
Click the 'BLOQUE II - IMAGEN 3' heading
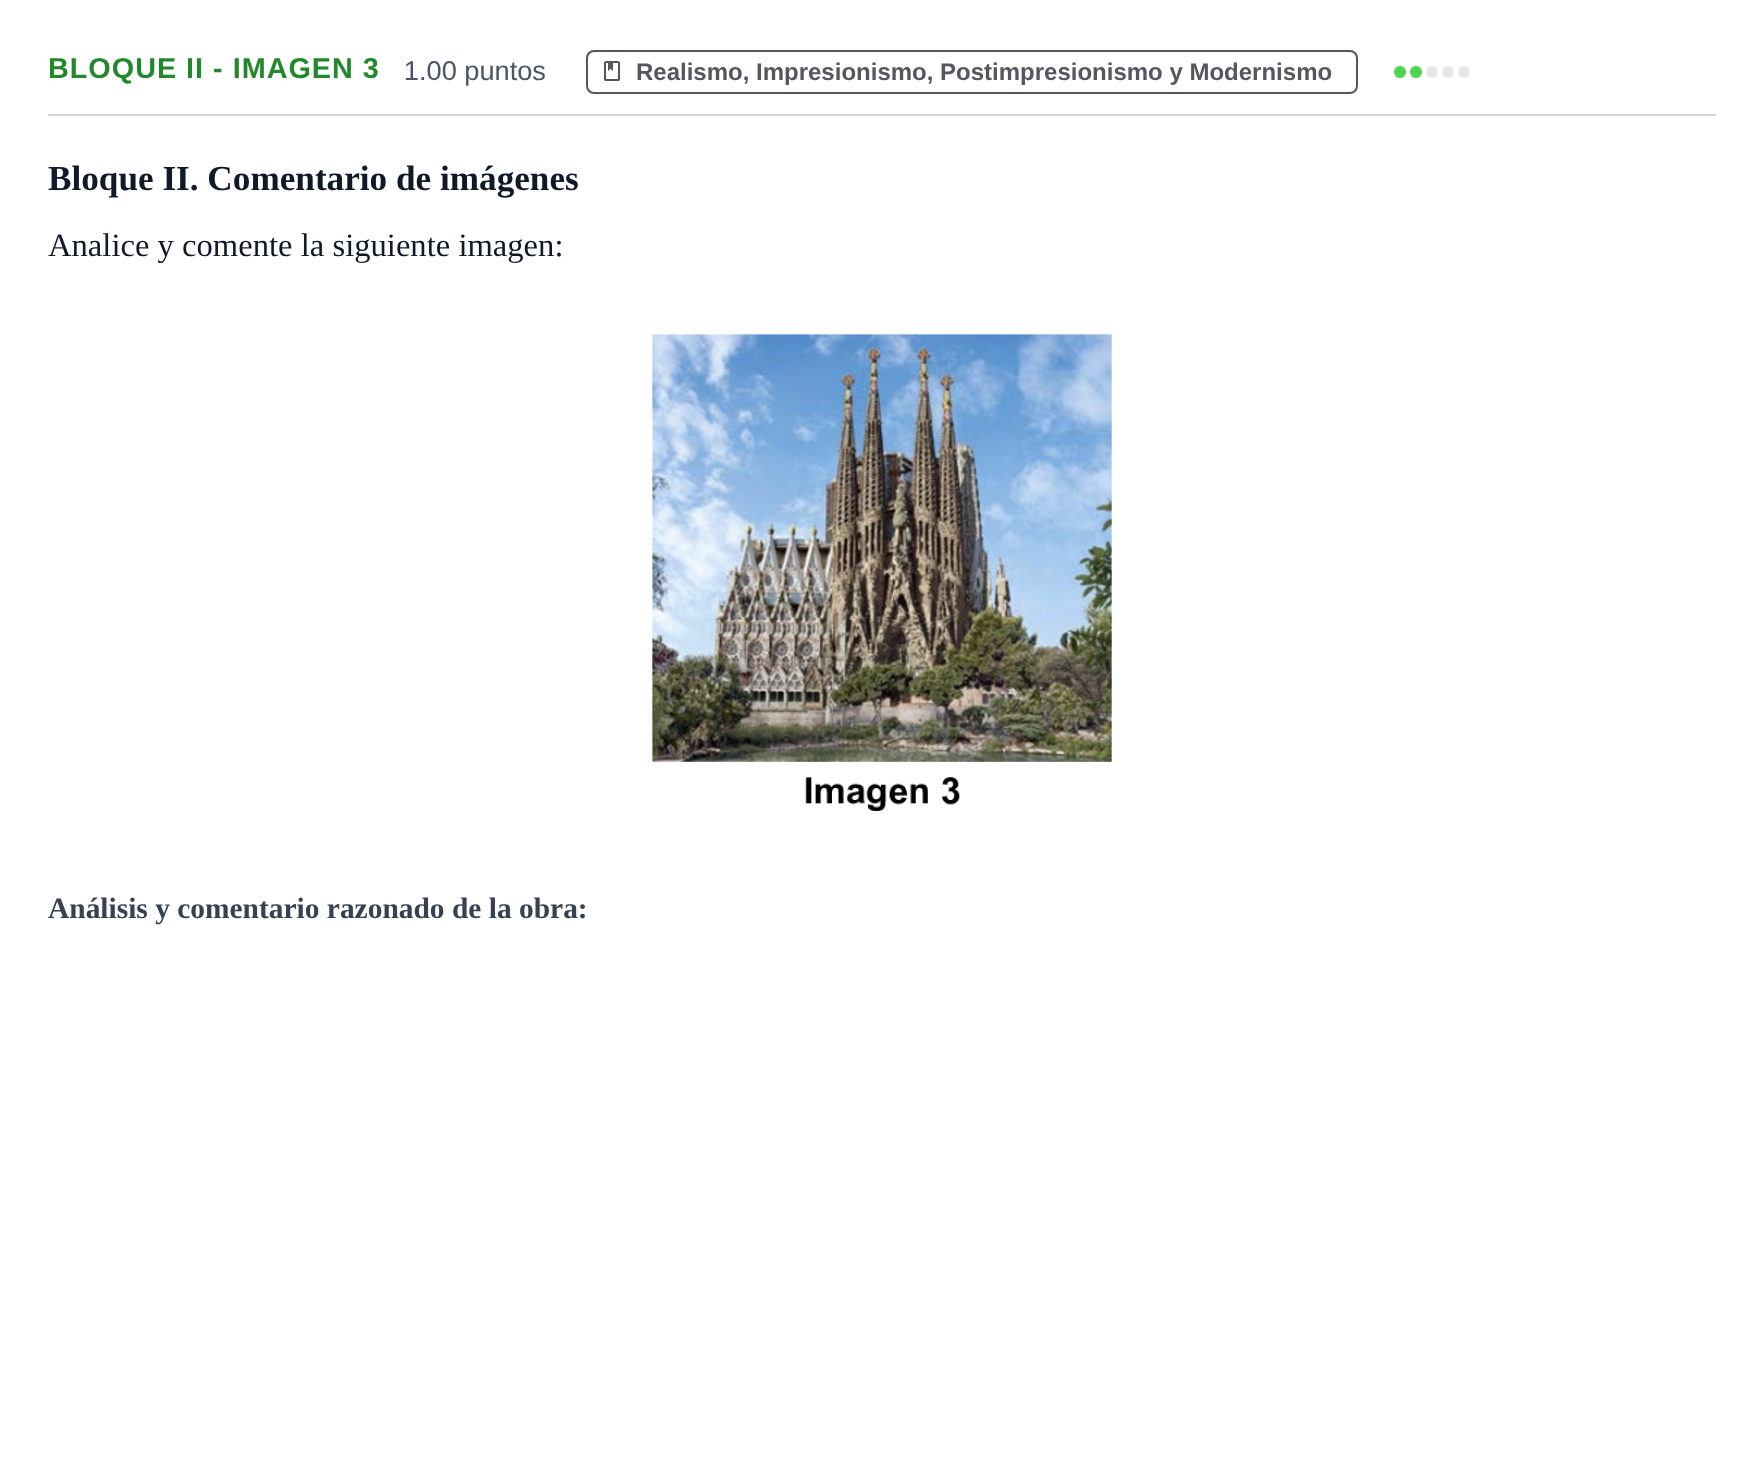pos(213,69)
